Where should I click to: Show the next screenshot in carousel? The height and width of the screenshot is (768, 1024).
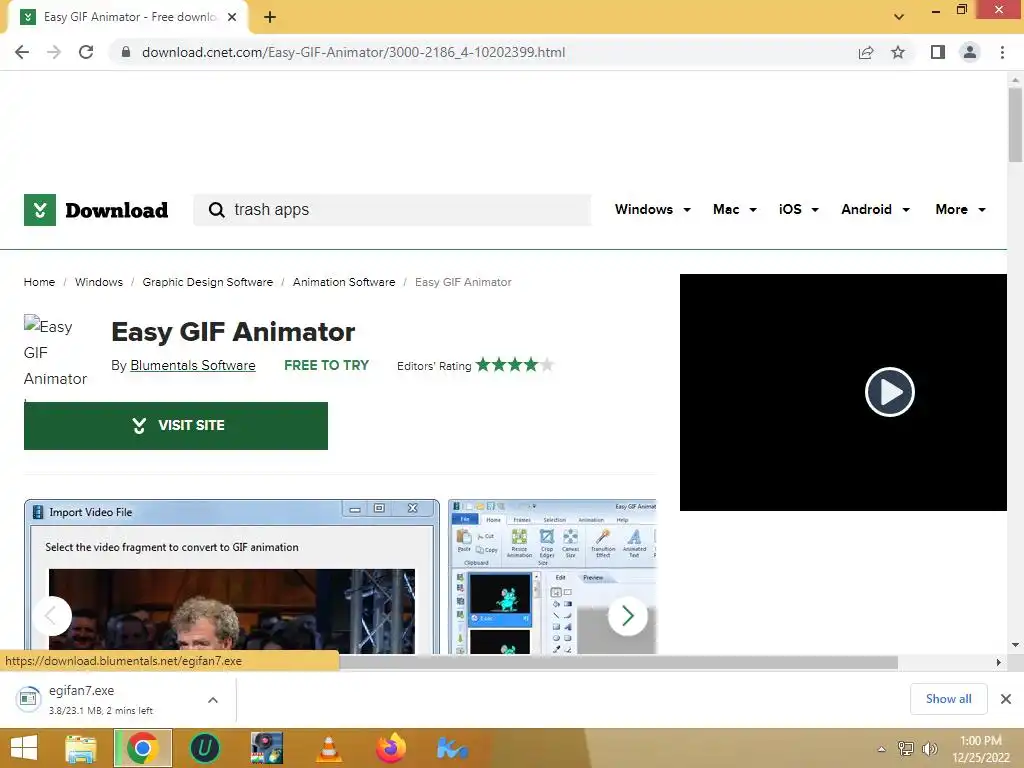(628, 616)
